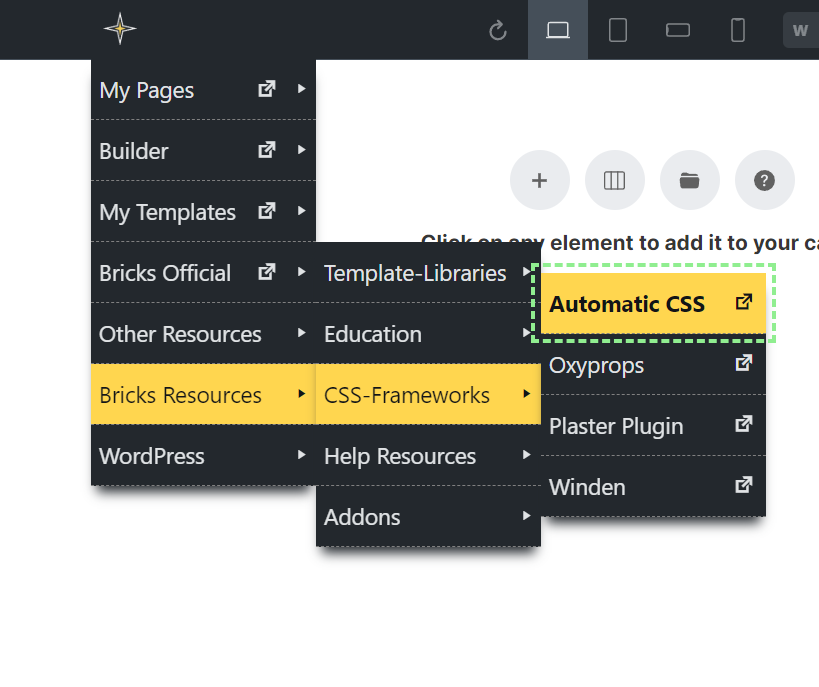Open the columns layout icon button
The image size is (819, 687).
(615, 181)
